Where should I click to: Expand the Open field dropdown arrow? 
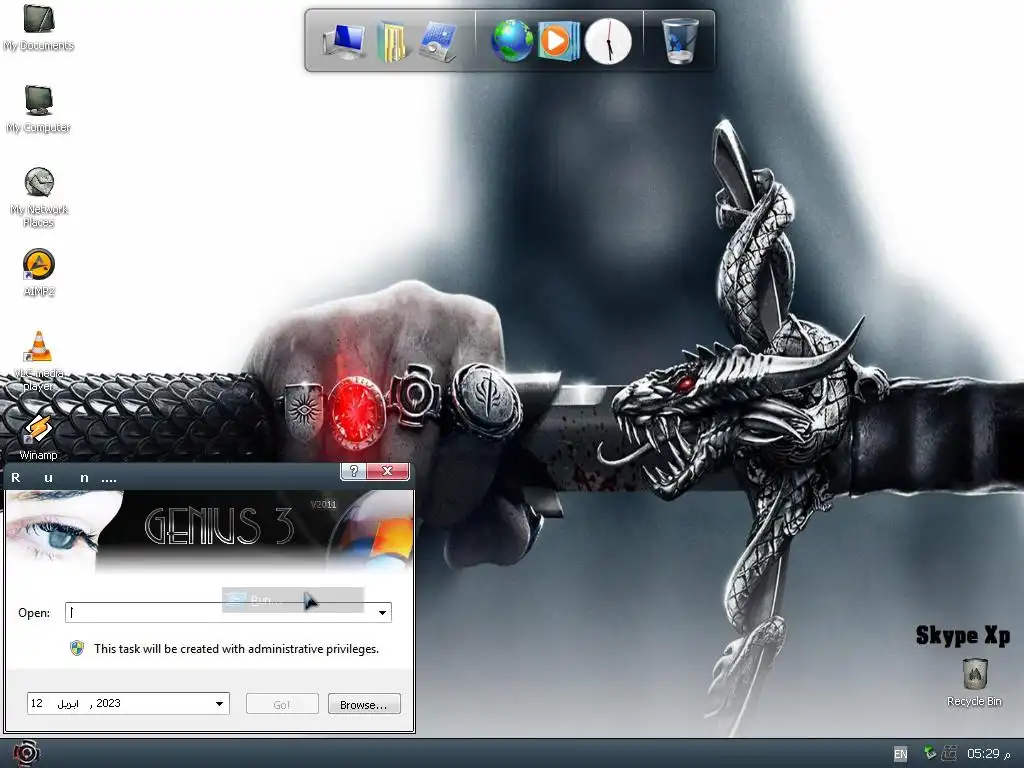[x=383, y=613]
